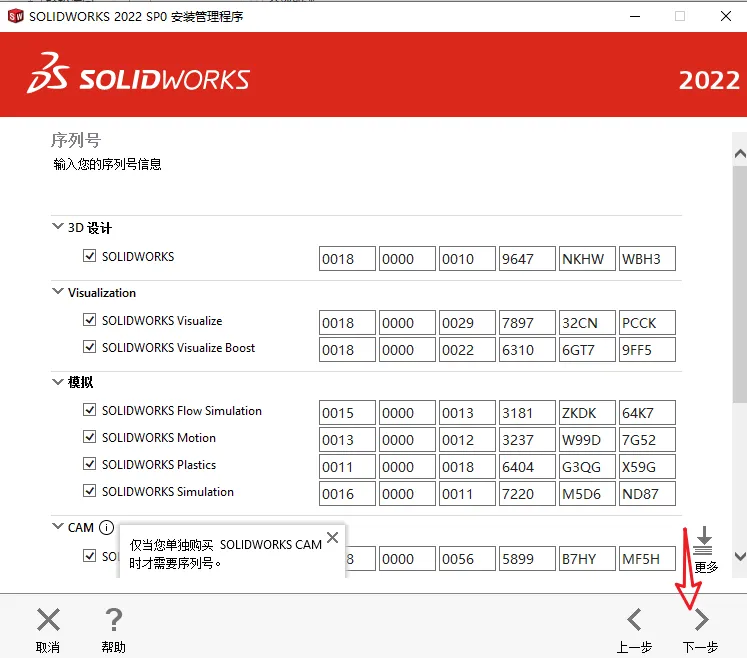Click SOLIDWORKS serial field 9647
Screen dimensions: 747x658
click(x=527, y=259)
